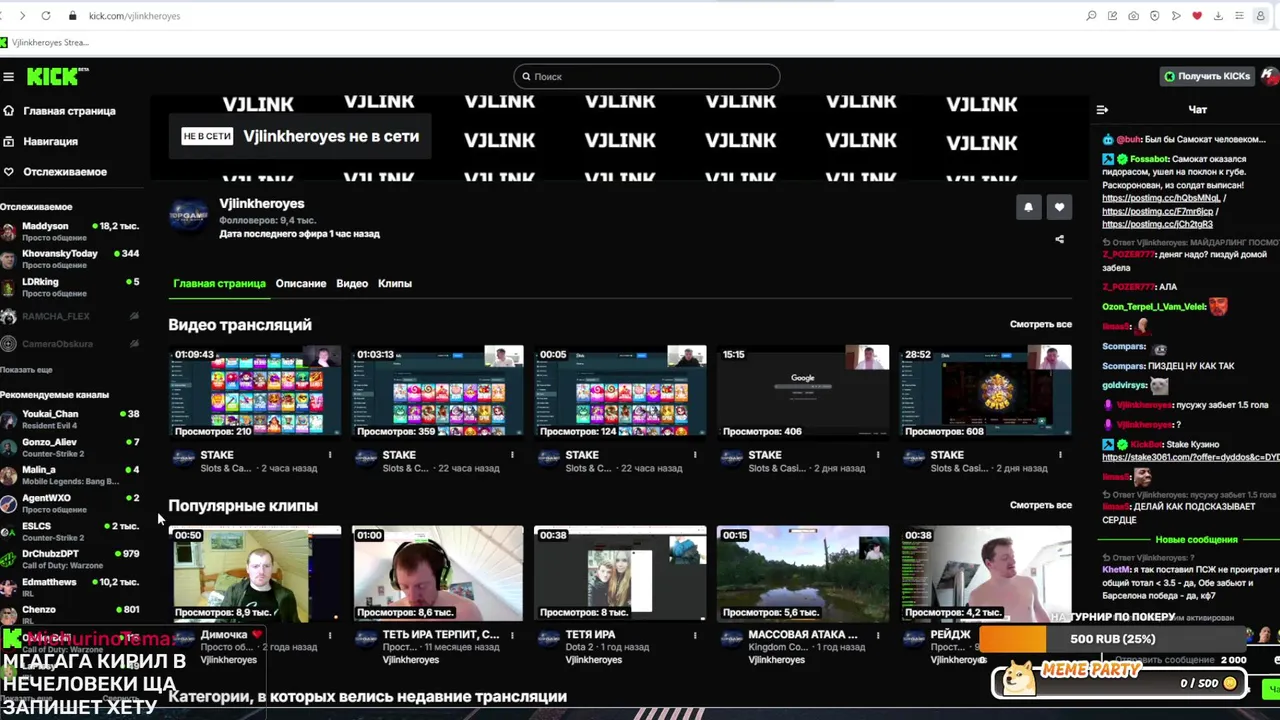Play the 00:15 МАССОВАЯ АТАКА clip thumbnail

pyautogui.click(x=803, y=573)
